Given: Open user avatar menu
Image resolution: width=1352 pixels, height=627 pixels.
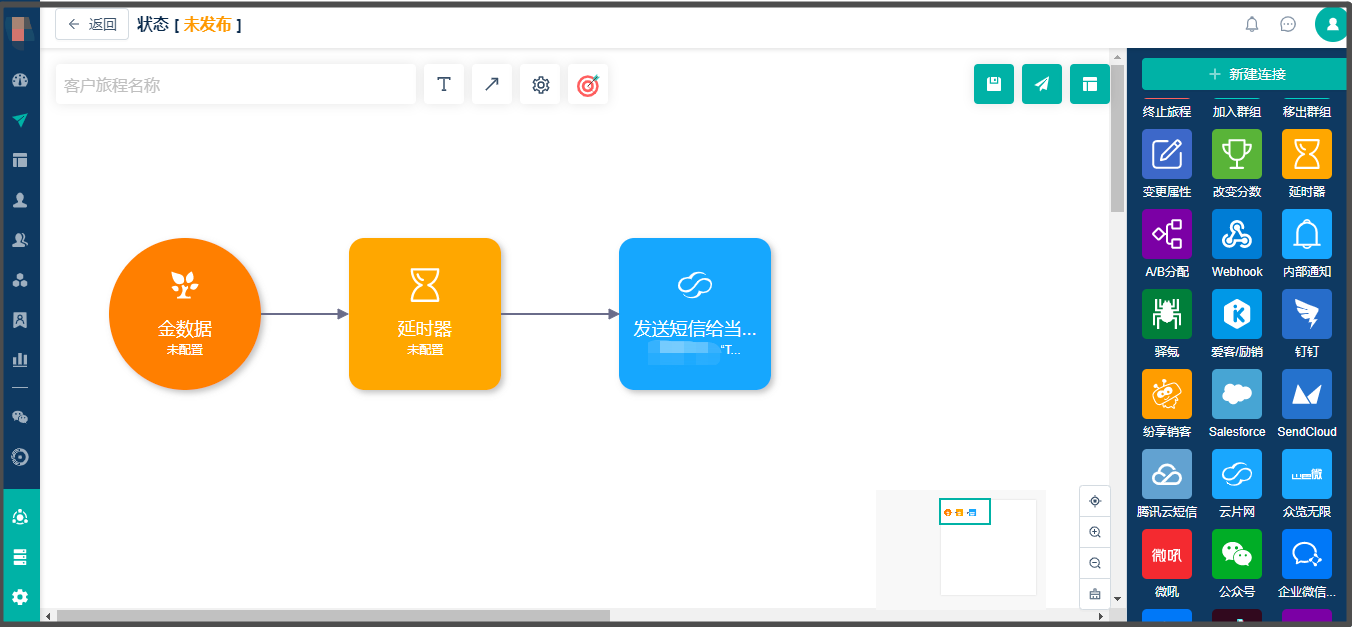Looking at the screenshot, I should point(1332,25).
